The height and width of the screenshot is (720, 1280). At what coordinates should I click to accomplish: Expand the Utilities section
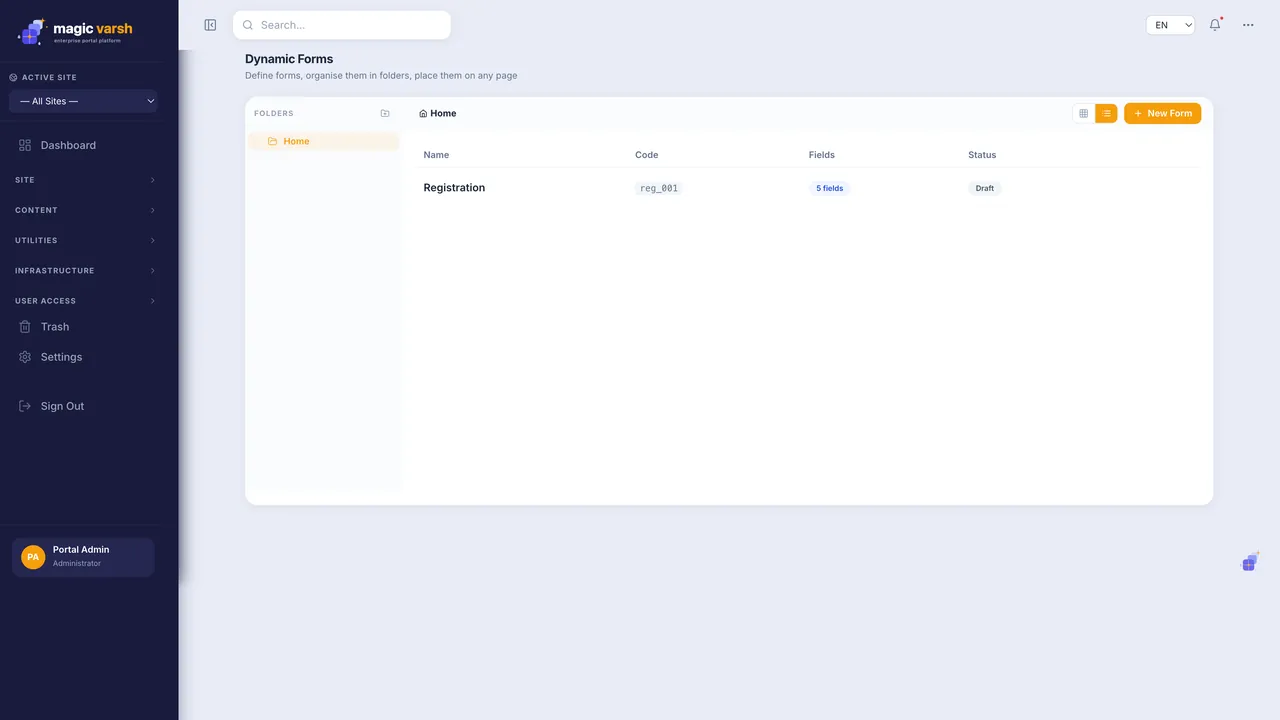(86, 240)
